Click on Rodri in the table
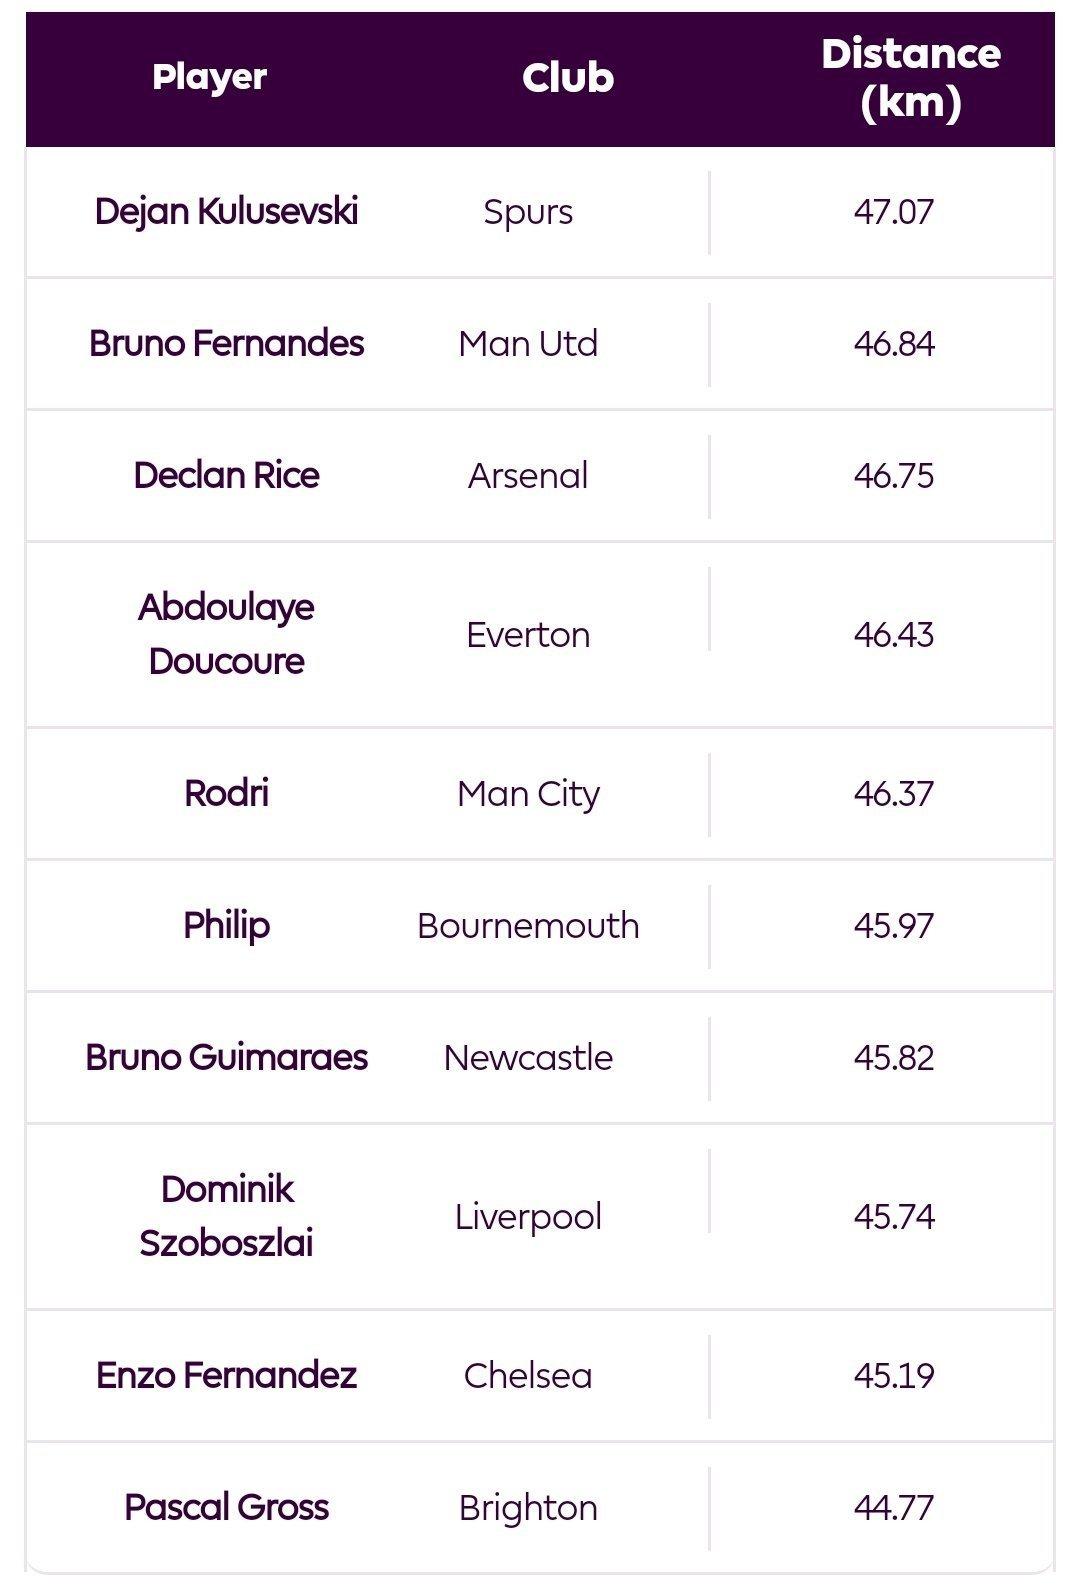 click(x=227, y=793)
